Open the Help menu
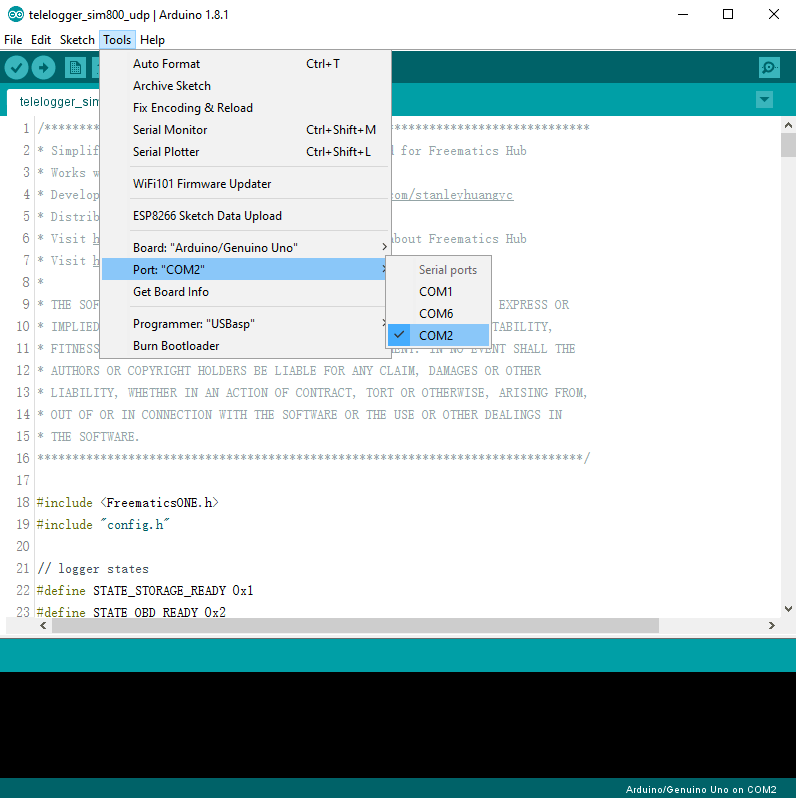Screen dimensions: 796x798 pyautogui.click(x=152, y=40)
